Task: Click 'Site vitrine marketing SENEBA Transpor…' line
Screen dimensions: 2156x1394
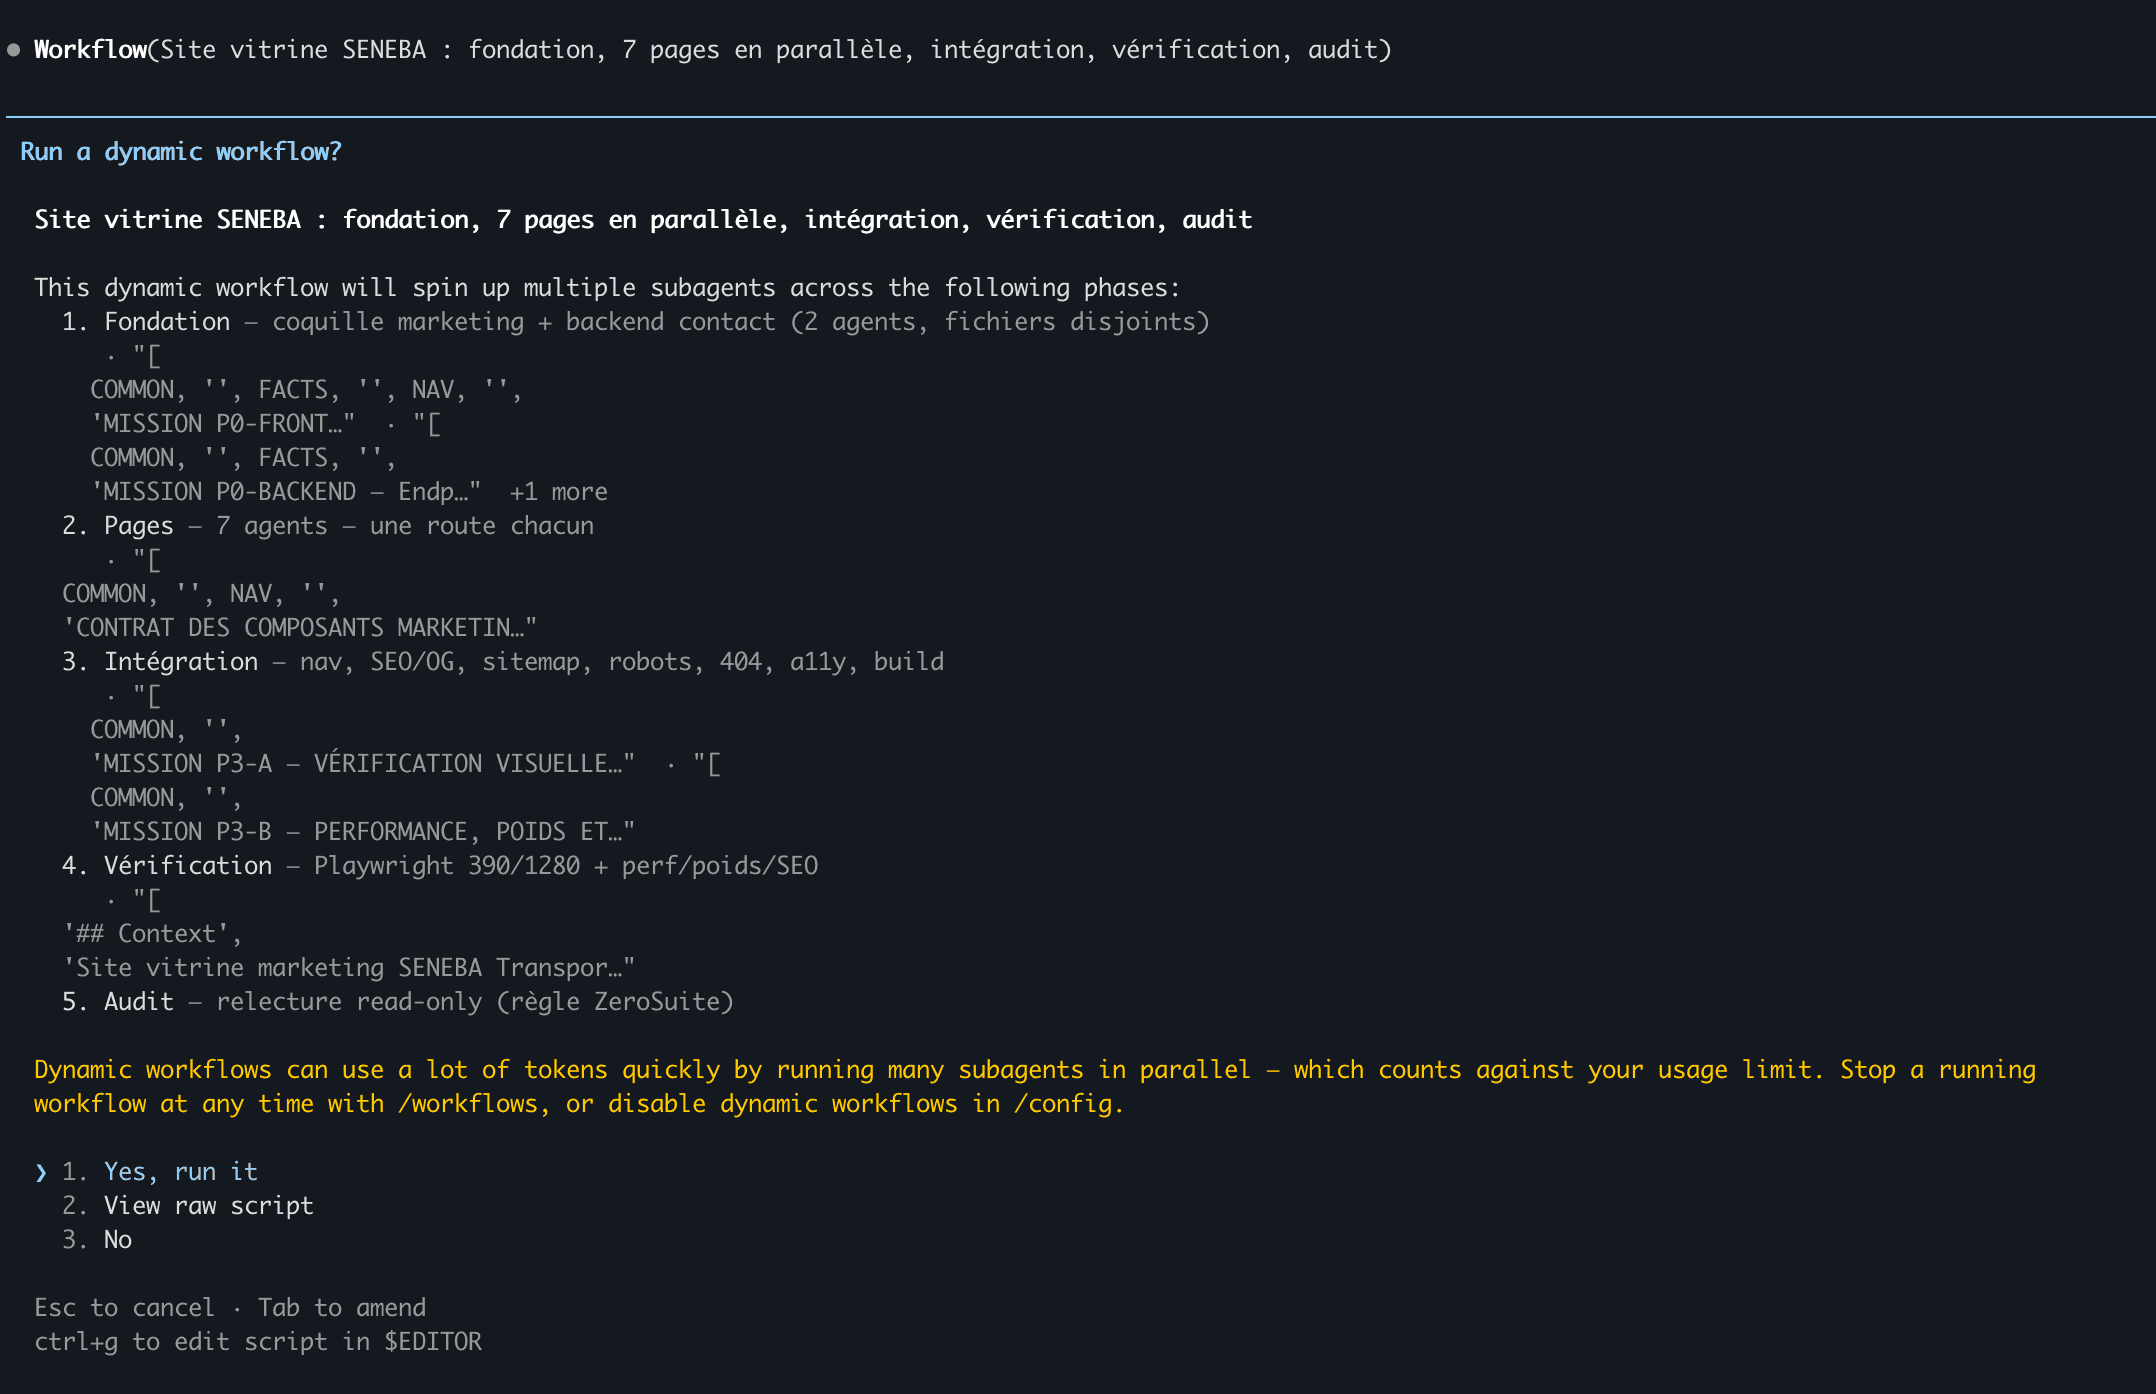Action: tap(349, 967)
